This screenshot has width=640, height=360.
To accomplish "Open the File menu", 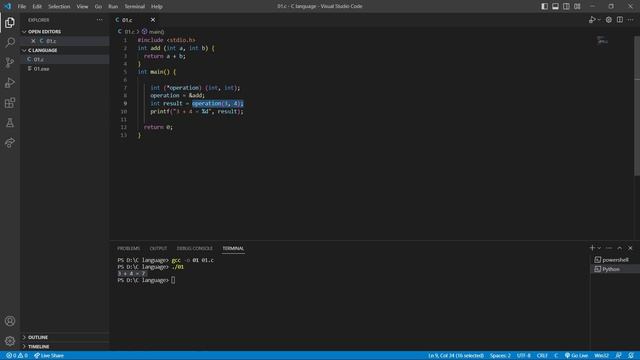I will pyautogui.click(x=22, y=6).
